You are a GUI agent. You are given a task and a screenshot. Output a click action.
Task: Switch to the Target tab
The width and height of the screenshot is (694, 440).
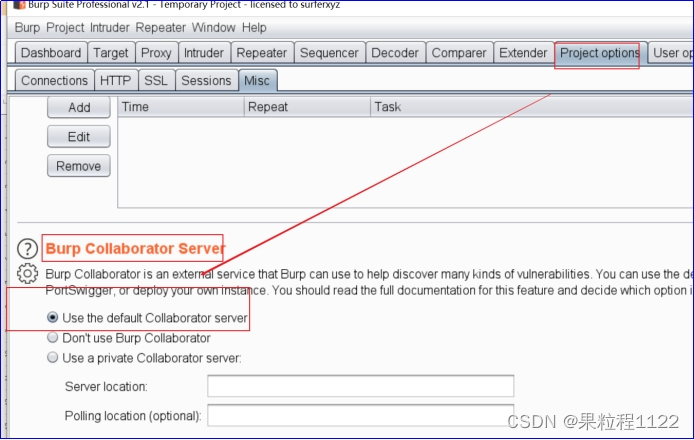(111, 53)
